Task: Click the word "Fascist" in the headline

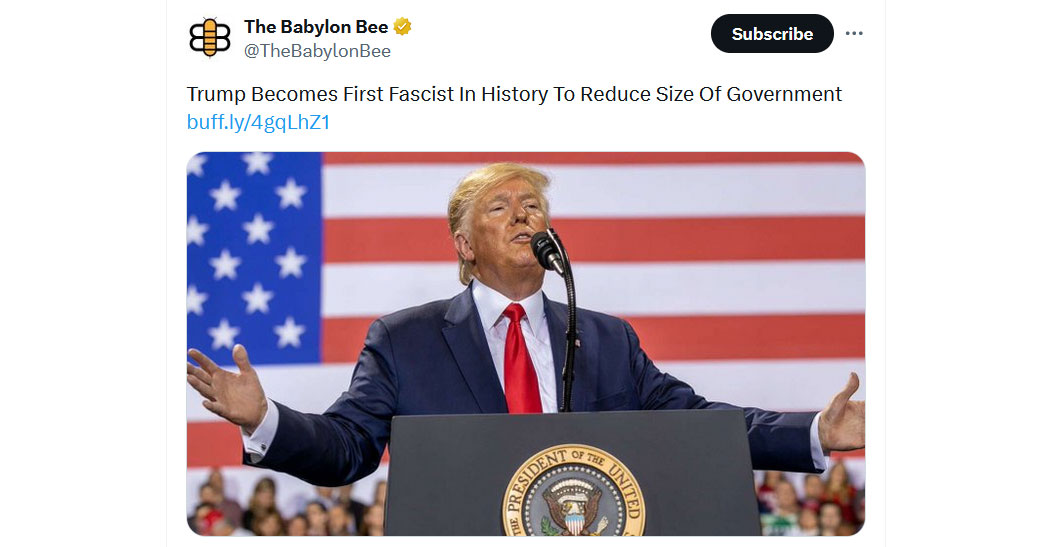Action: click(398, 94)
